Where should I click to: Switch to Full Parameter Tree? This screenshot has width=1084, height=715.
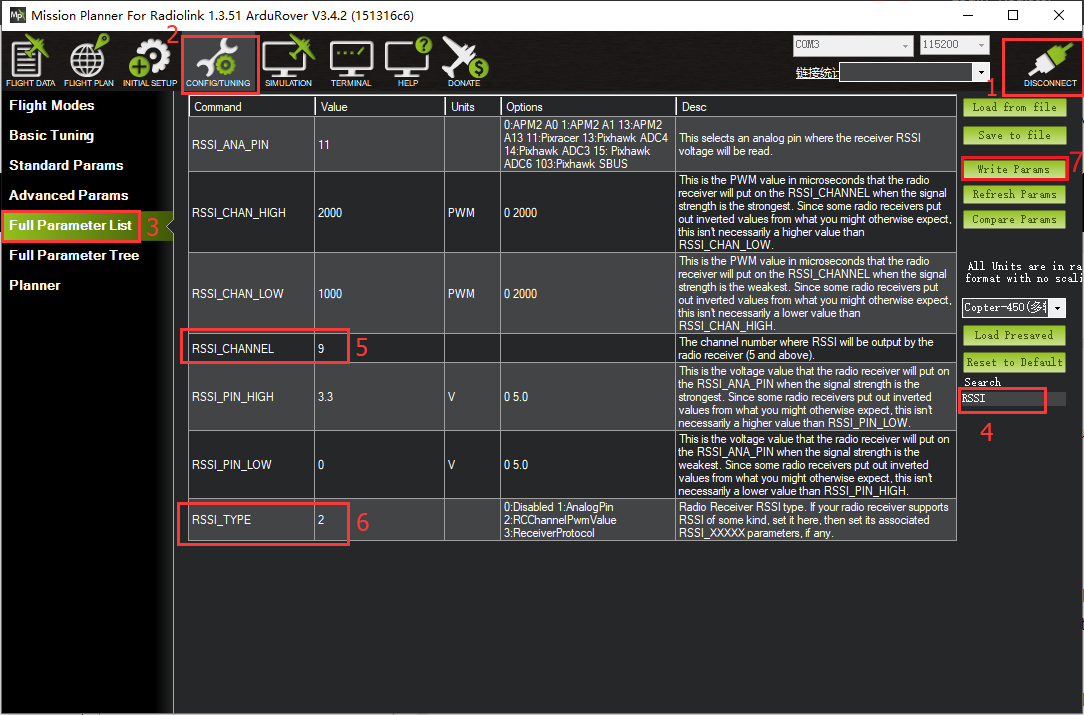point(74,255)
